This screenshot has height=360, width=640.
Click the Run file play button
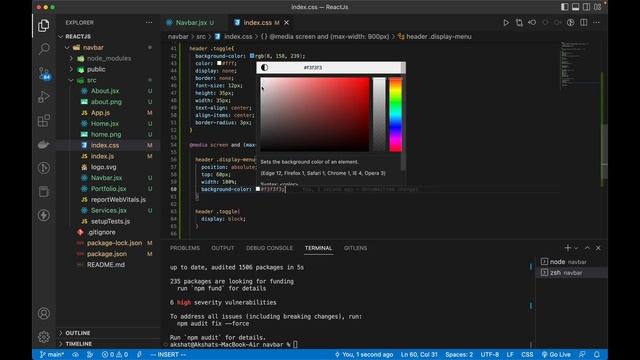[x=506, y=22]
